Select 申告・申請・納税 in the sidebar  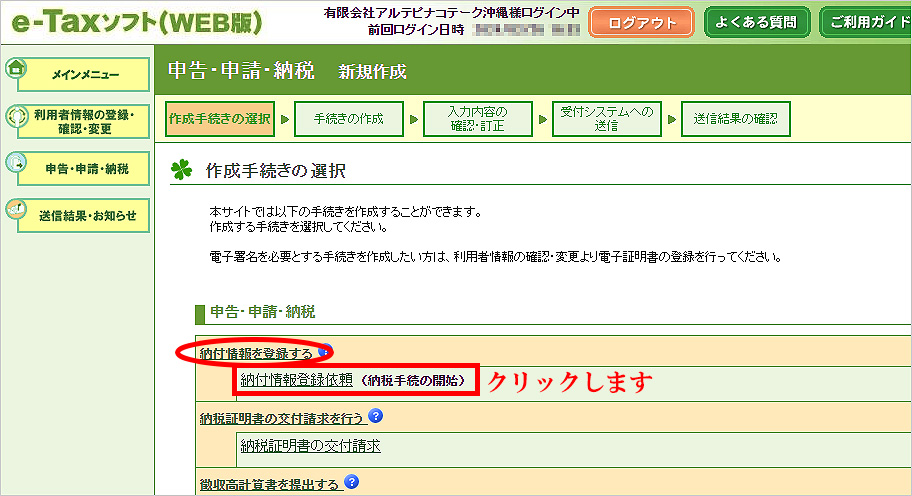[x=86, y=169]
